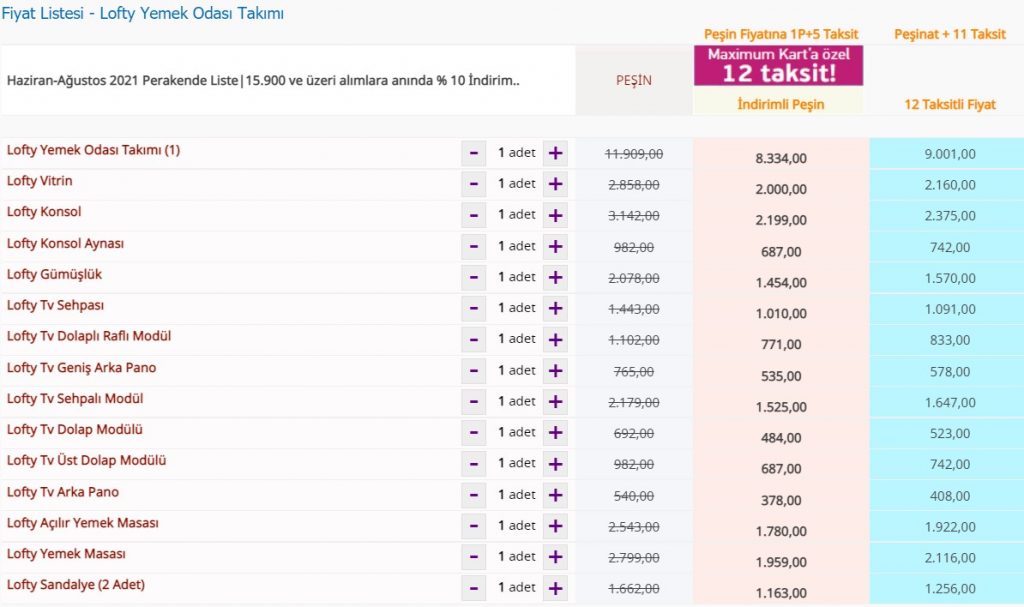Image resolution: width=1024 pixels, height=607 pixels.
Task: Click Lofty Tv Üst Dolap Modülü name
Action: coord(86,461)
